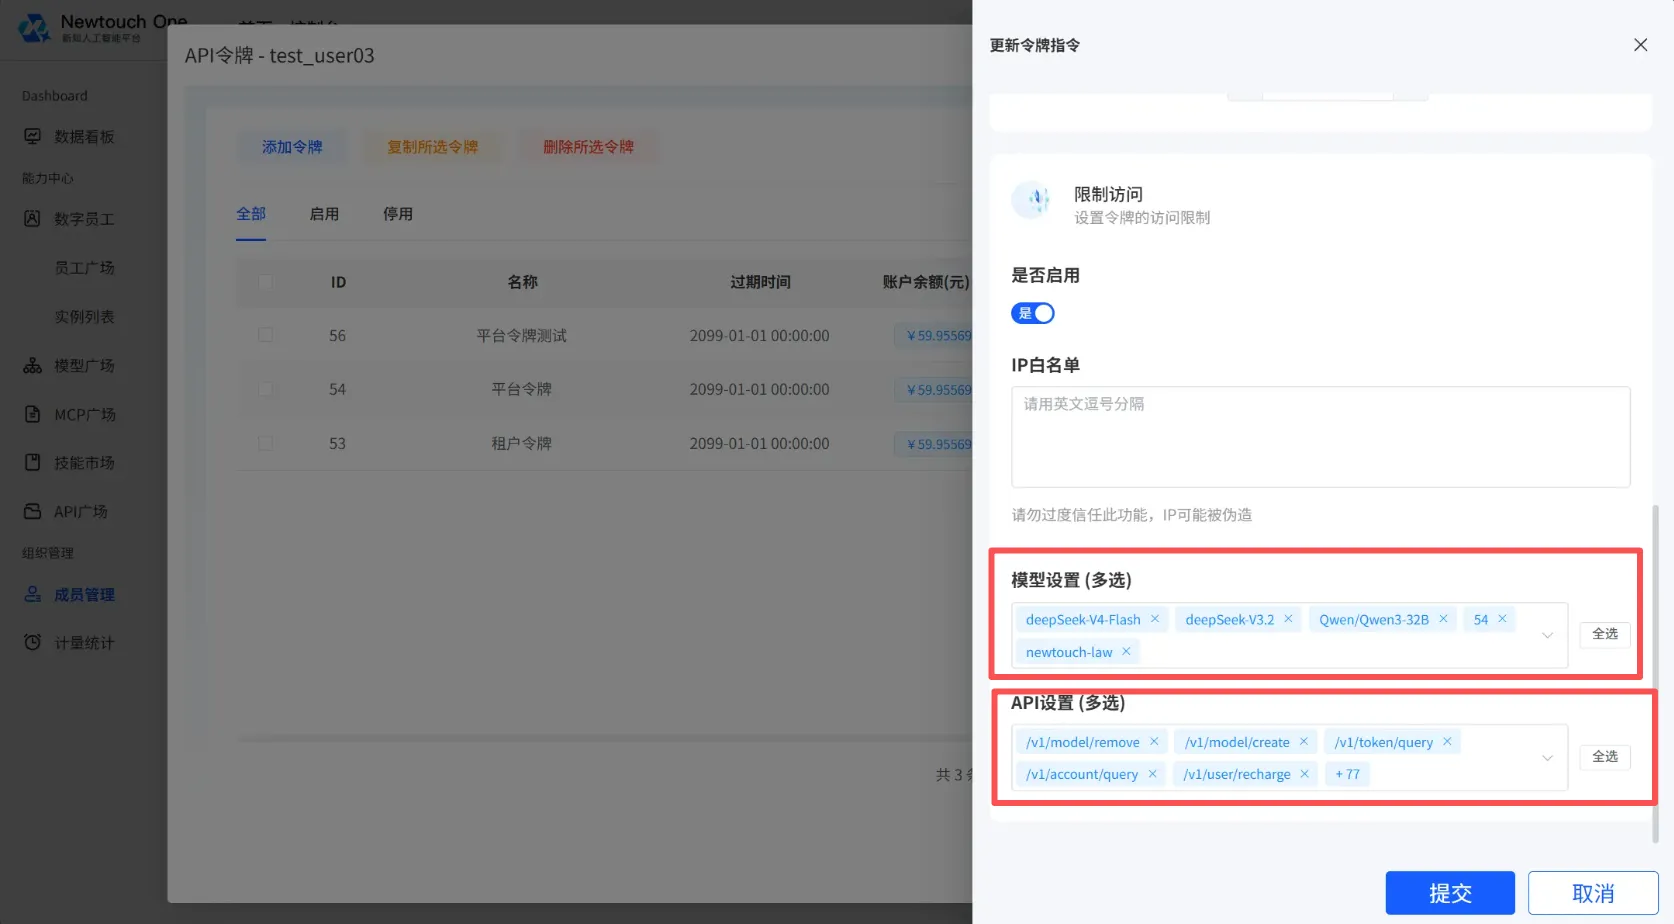Remove the deepSeek-V4-Flash model tag
The width and height of the screenshot is (1674, 924).
[1155, 619]
